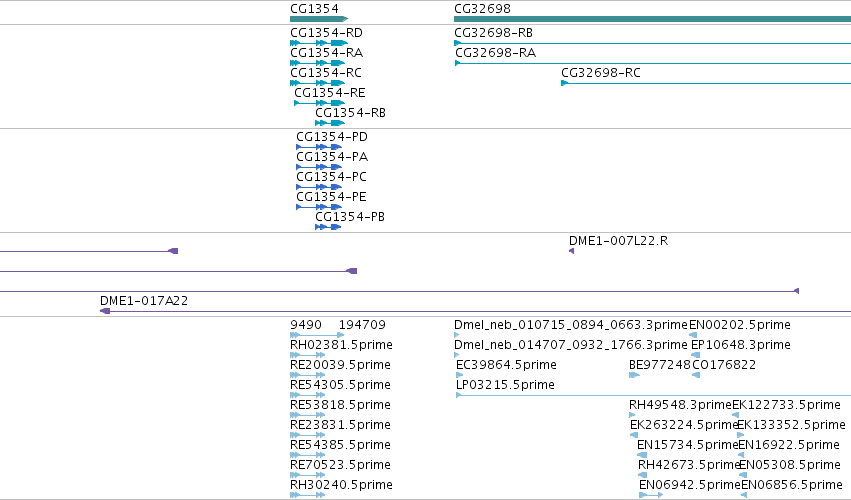The width and height of the screenshot is (851, 500).
Task: Select transcript CG1354-RD
Action: (326, 33)
